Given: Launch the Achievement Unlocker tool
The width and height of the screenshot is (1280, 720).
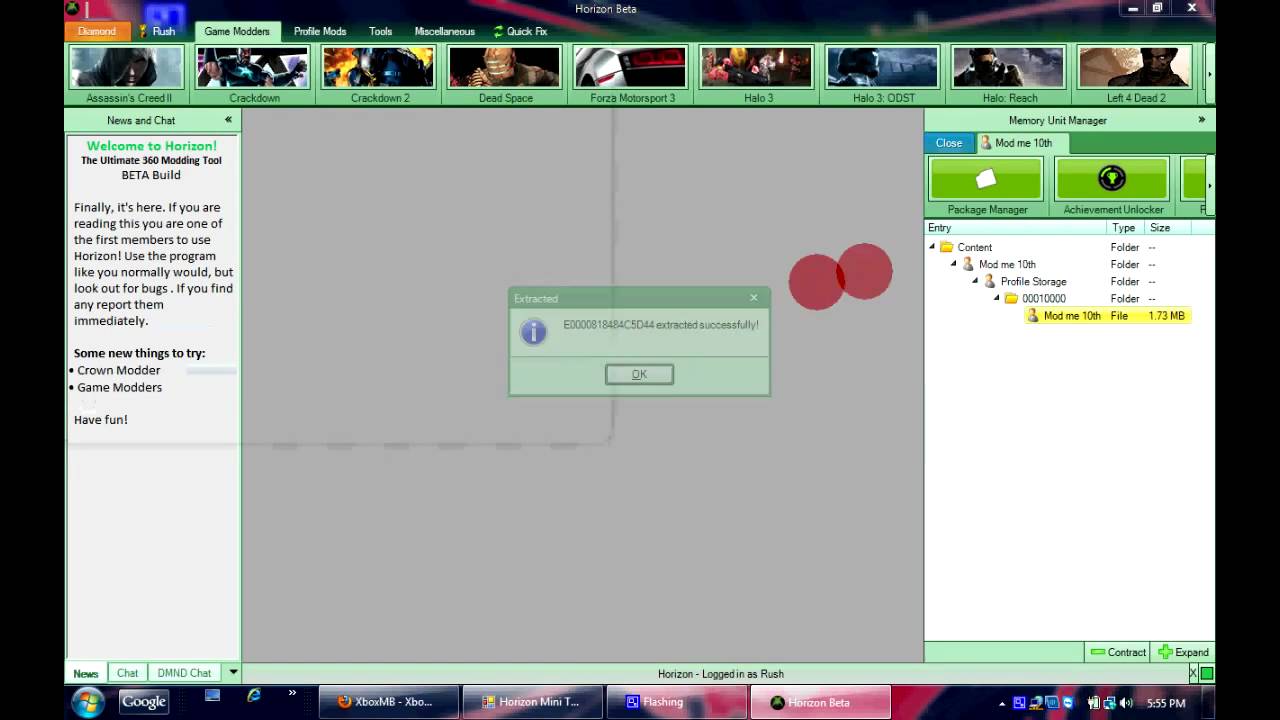Looking at the screenshot, I should pos(1113,186).
